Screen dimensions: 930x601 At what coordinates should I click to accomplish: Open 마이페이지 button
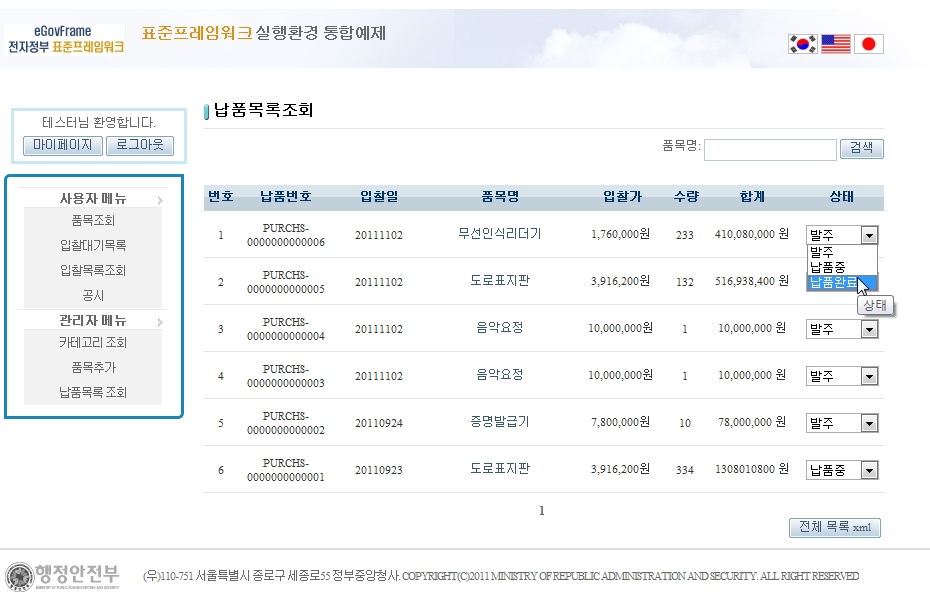click(62, 146)
